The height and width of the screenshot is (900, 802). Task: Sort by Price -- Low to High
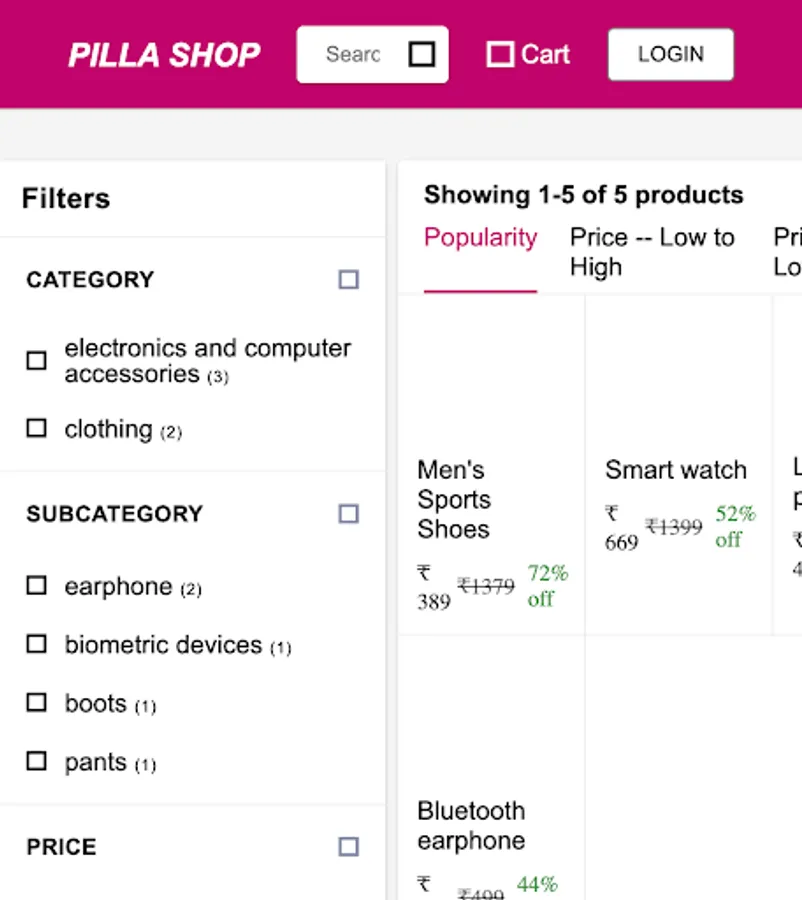652,252
